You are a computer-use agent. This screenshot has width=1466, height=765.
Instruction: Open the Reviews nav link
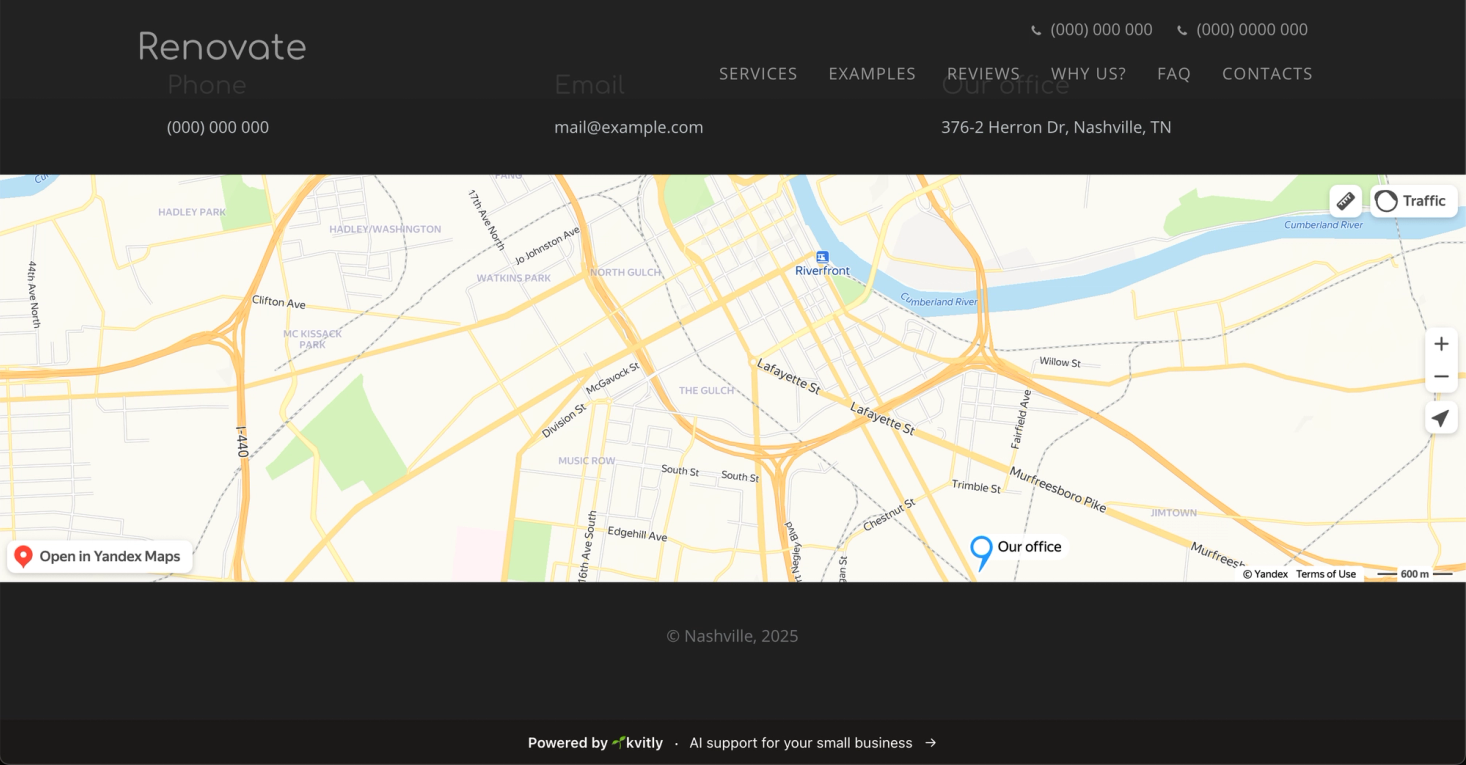983,74
